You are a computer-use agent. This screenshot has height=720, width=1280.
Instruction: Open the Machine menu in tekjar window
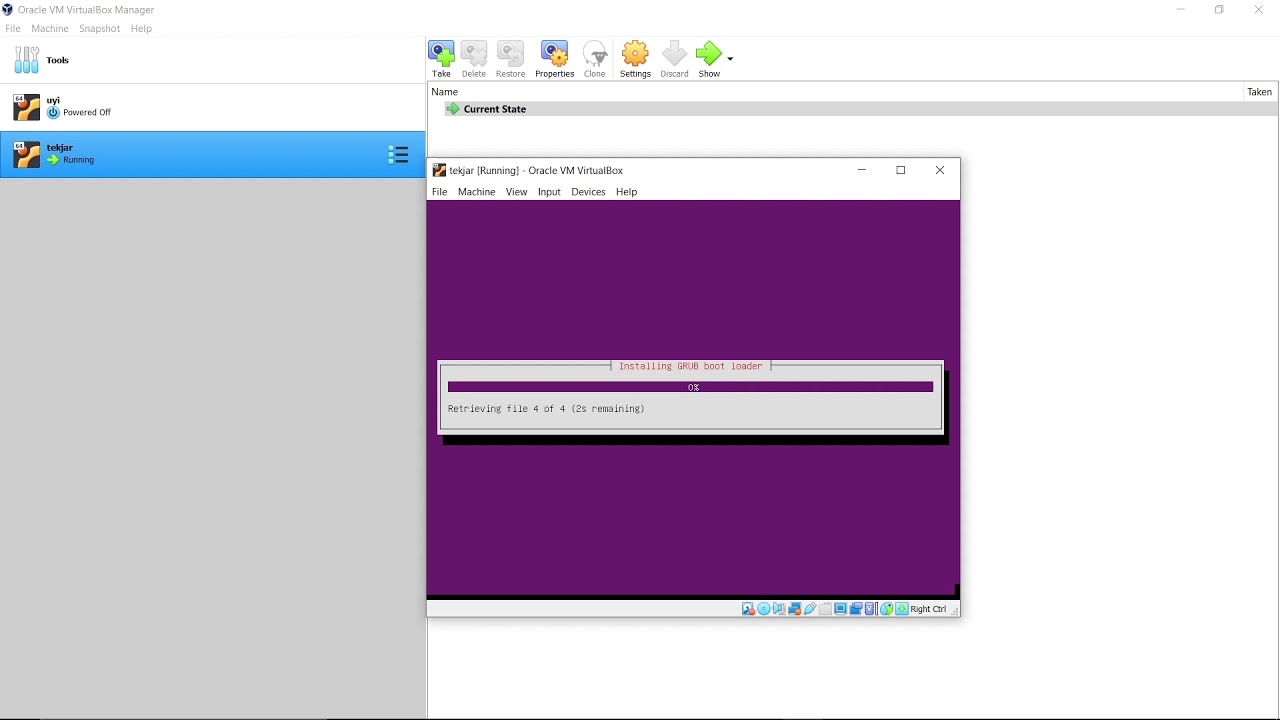[x=477, y=192]
